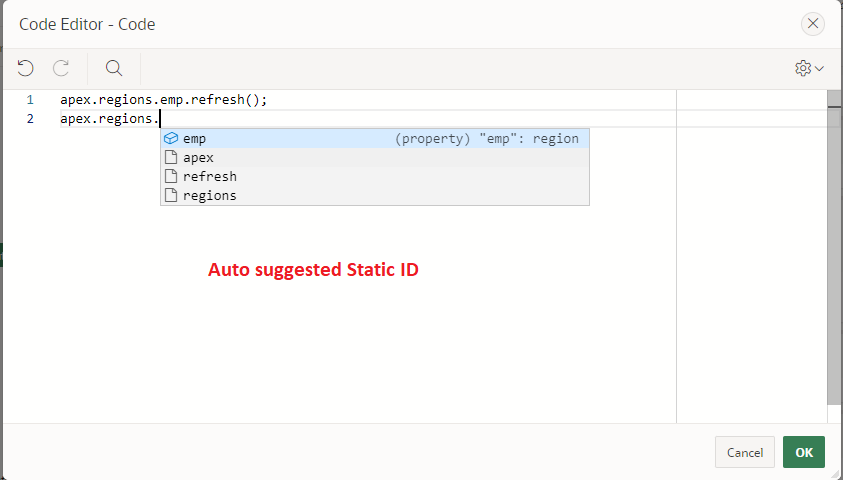Viewport: 844px width, 486px height.
Task: Click line number 2 in the gutter
Action: (30, 119)
